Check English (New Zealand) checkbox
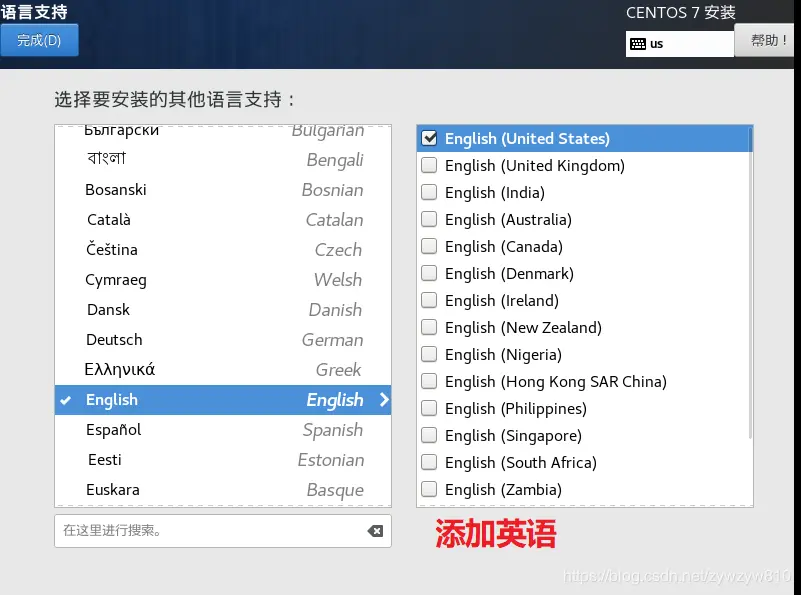The image size is (801, 595). click(x=429, y=327)
